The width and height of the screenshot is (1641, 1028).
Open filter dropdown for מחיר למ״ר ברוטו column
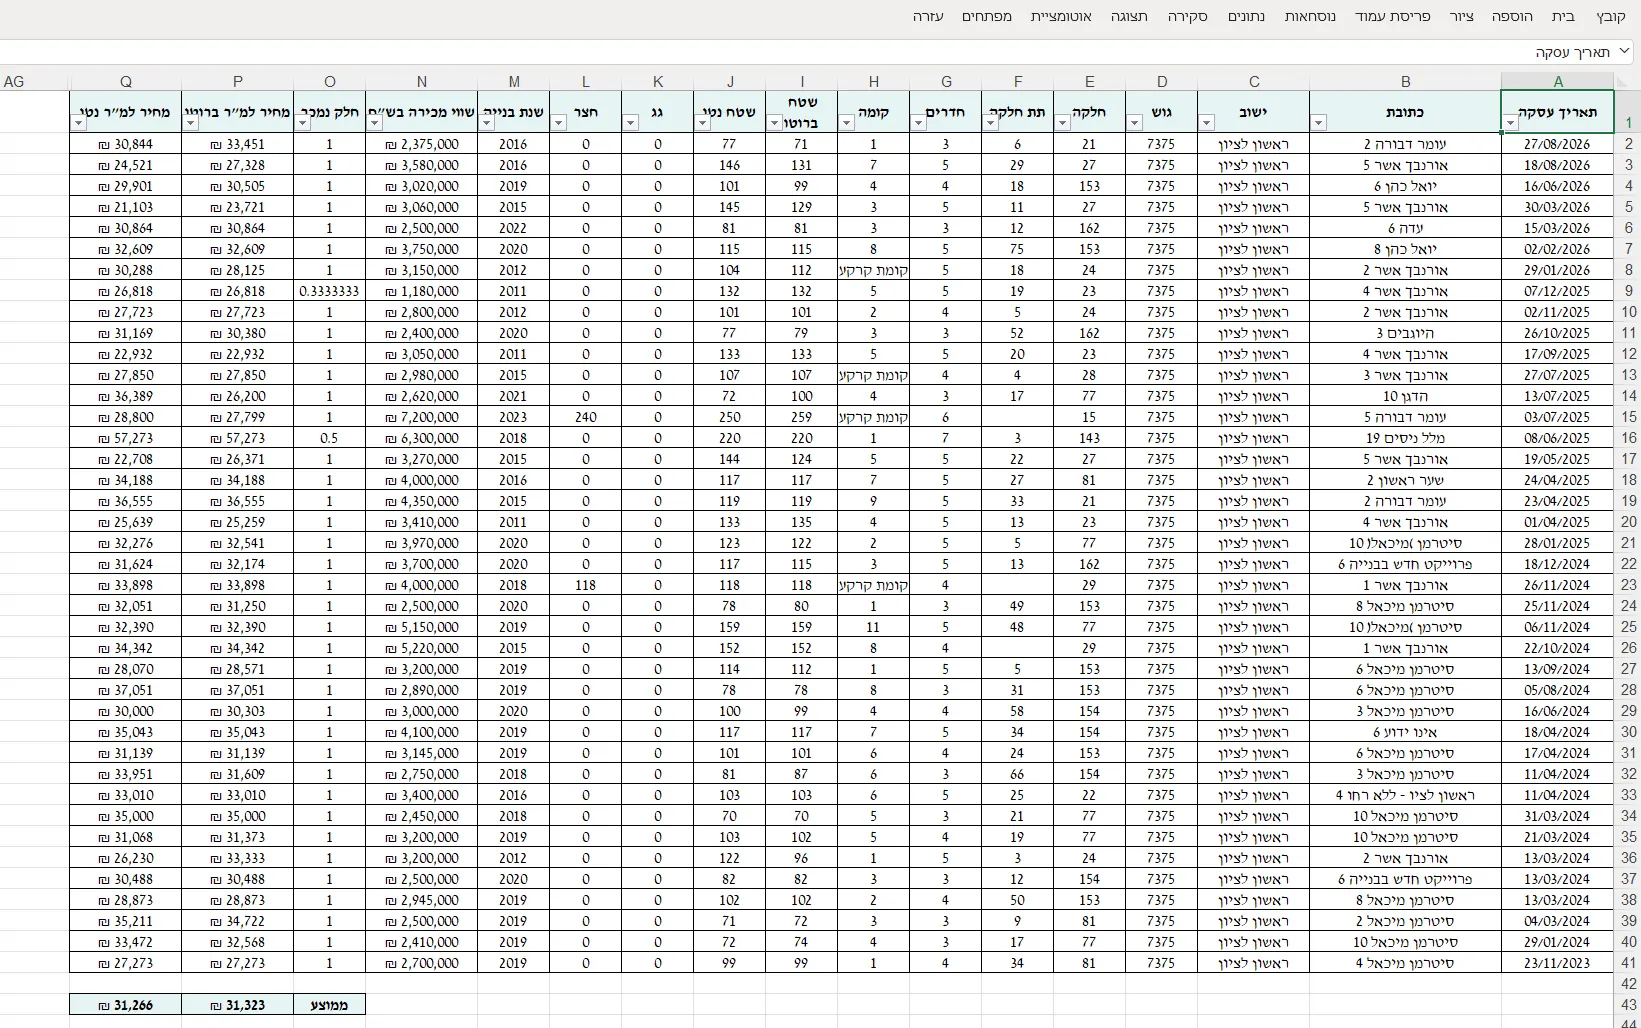(191, 123)
